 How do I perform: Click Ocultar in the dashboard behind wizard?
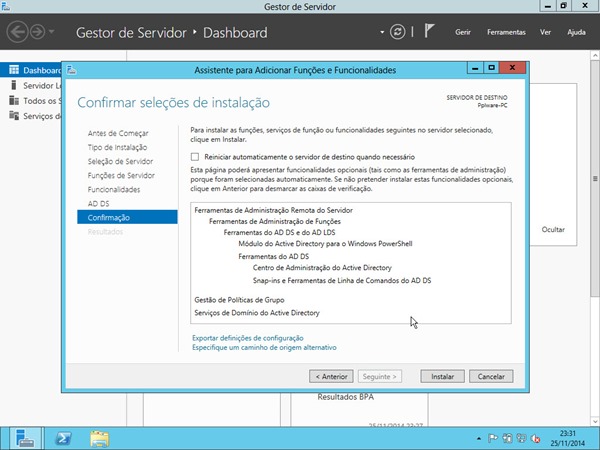[x=553, y=230]
